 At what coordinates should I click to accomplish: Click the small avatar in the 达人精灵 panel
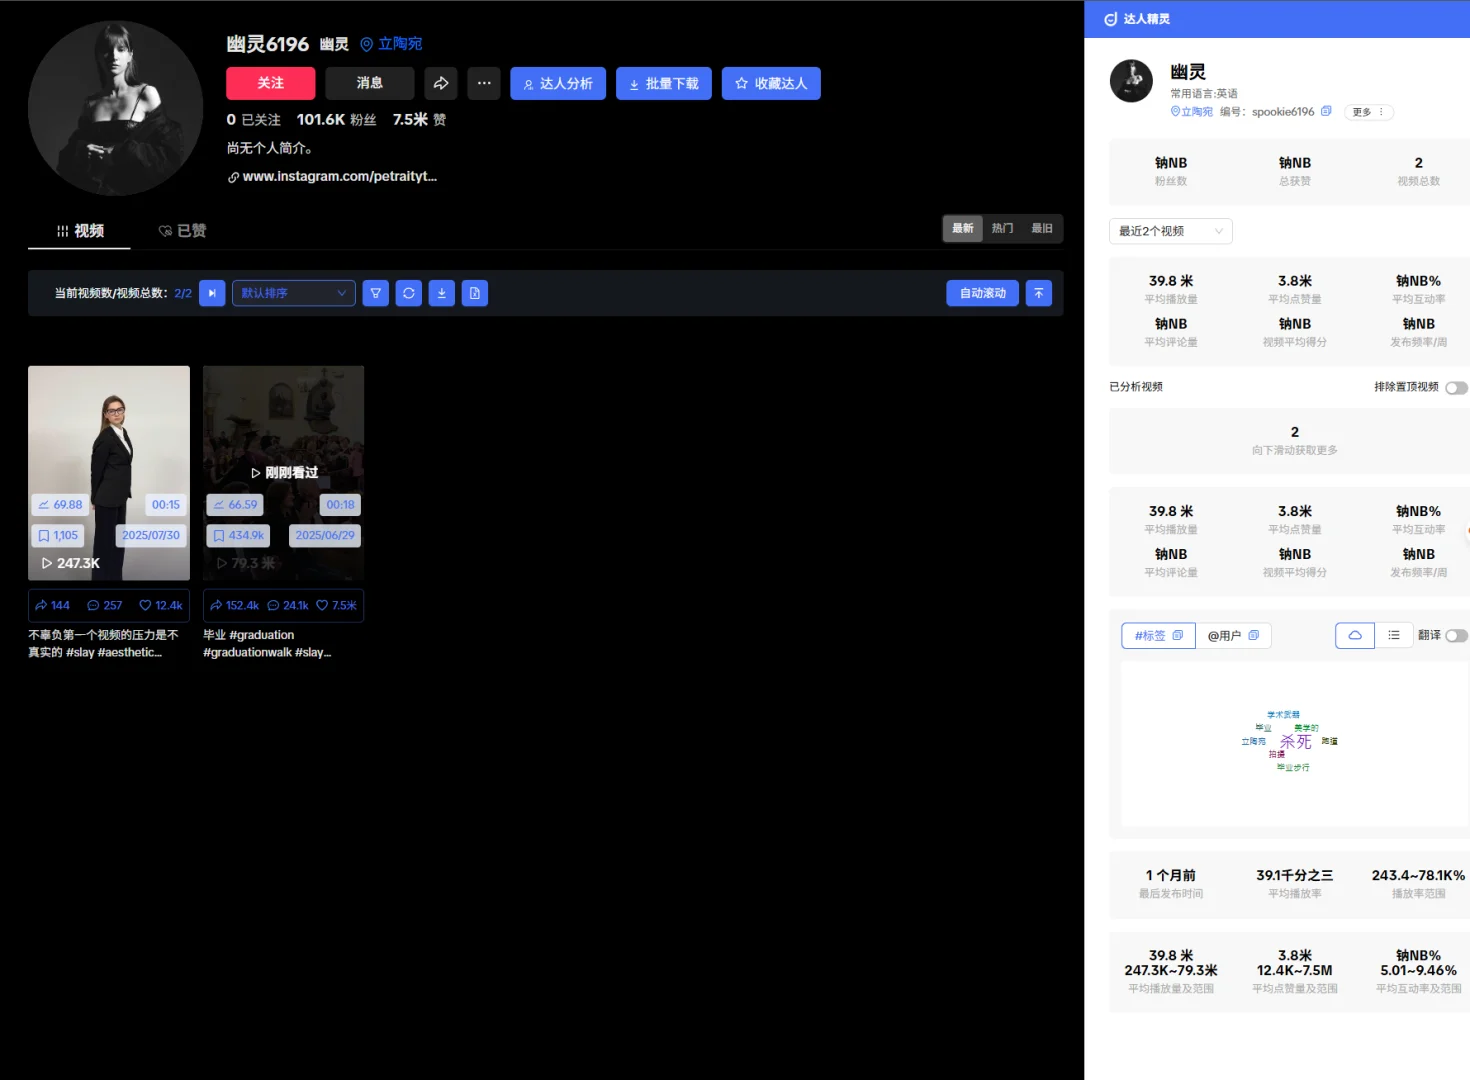pyautogui.click(x=1131, y=81)
